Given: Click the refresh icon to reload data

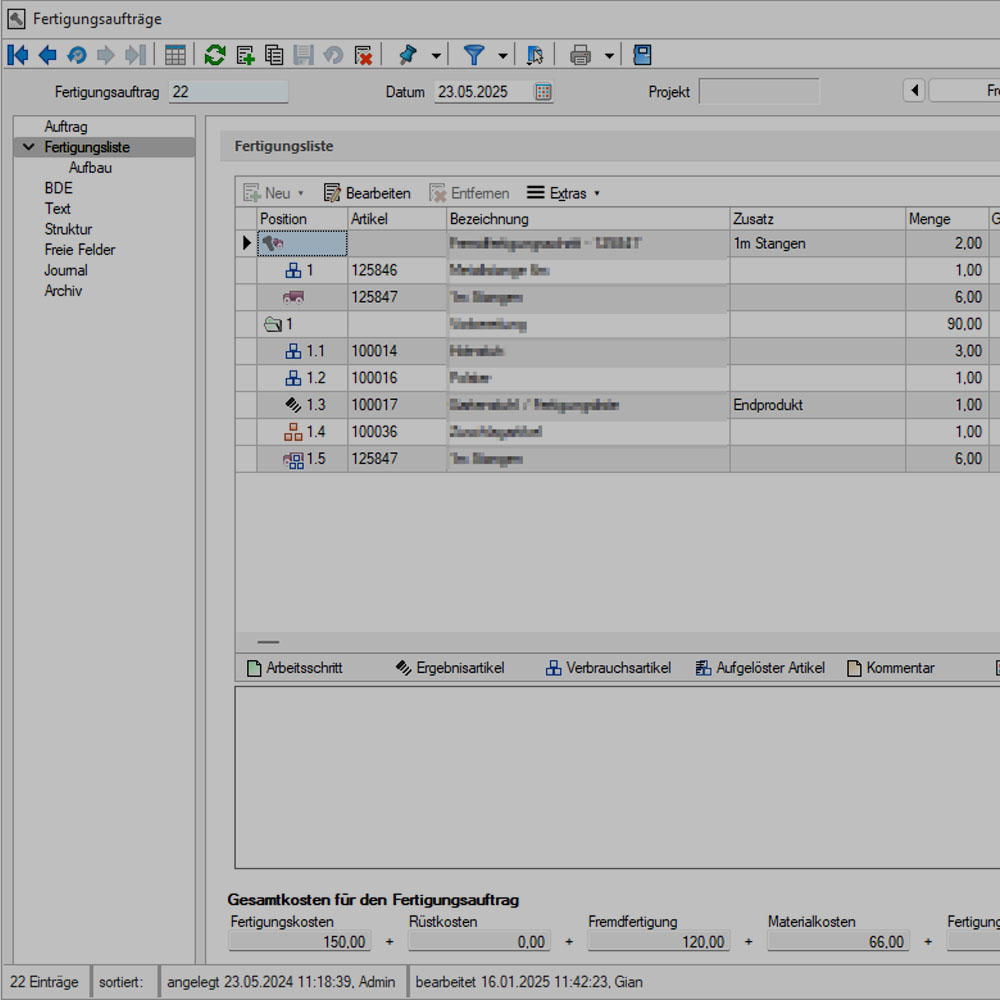Looking at the screenshot, I should coord(214,55).
